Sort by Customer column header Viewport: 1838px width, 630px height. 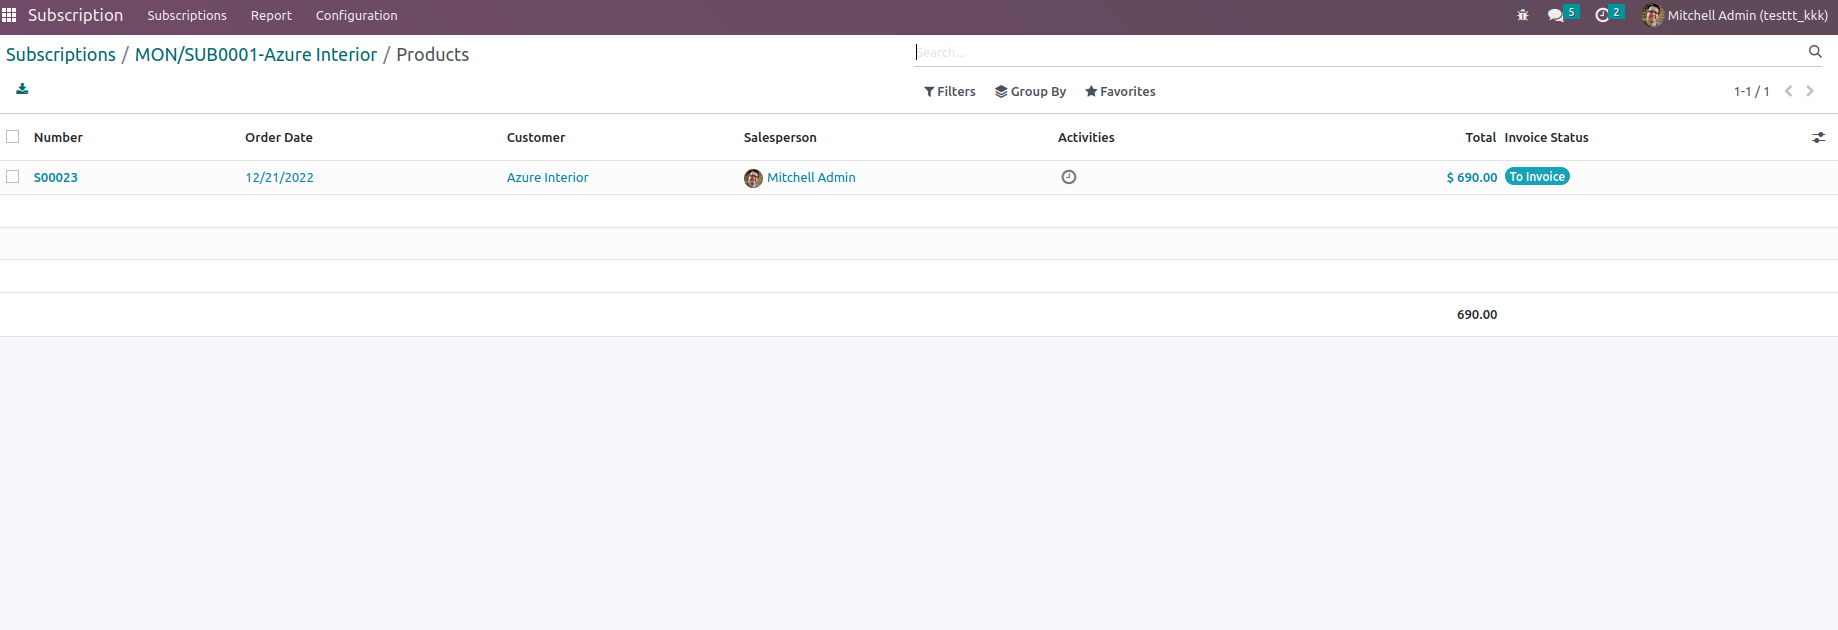tap(536, 137)
